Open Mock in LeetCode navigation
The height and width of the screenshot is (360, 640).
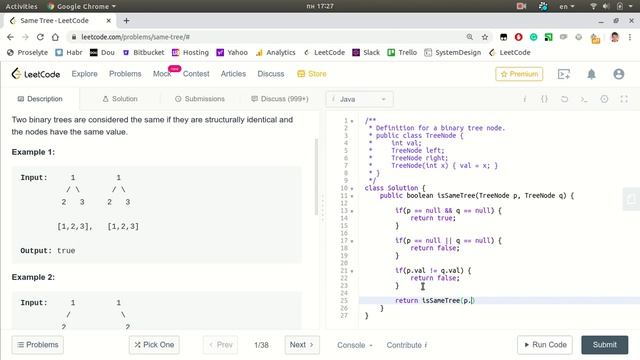(162, 74)
